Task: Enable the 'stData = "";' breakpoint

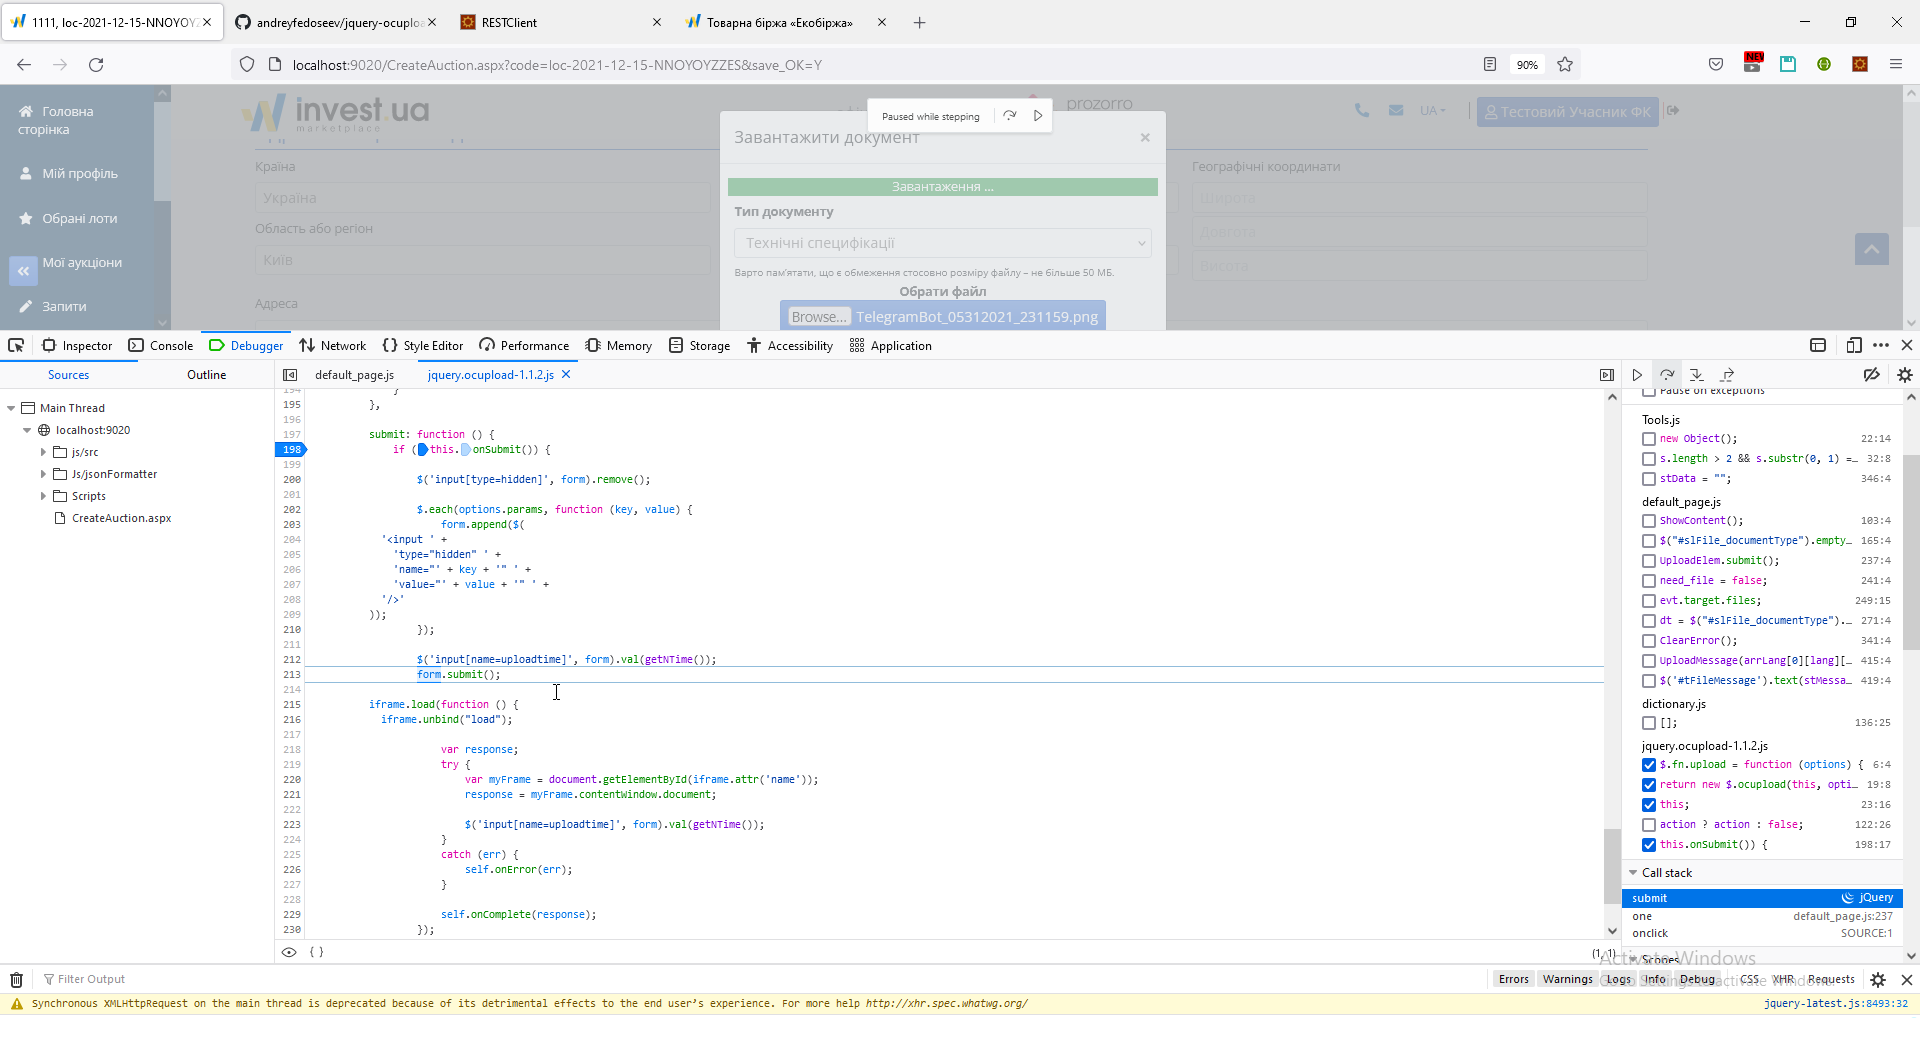Action: (x=1649, y=479)
